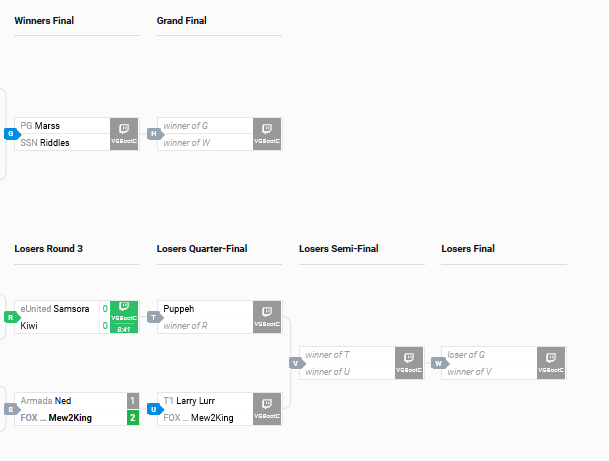Select green match identifier R badge
Screen dimensions: 609x461
(12, 317)
